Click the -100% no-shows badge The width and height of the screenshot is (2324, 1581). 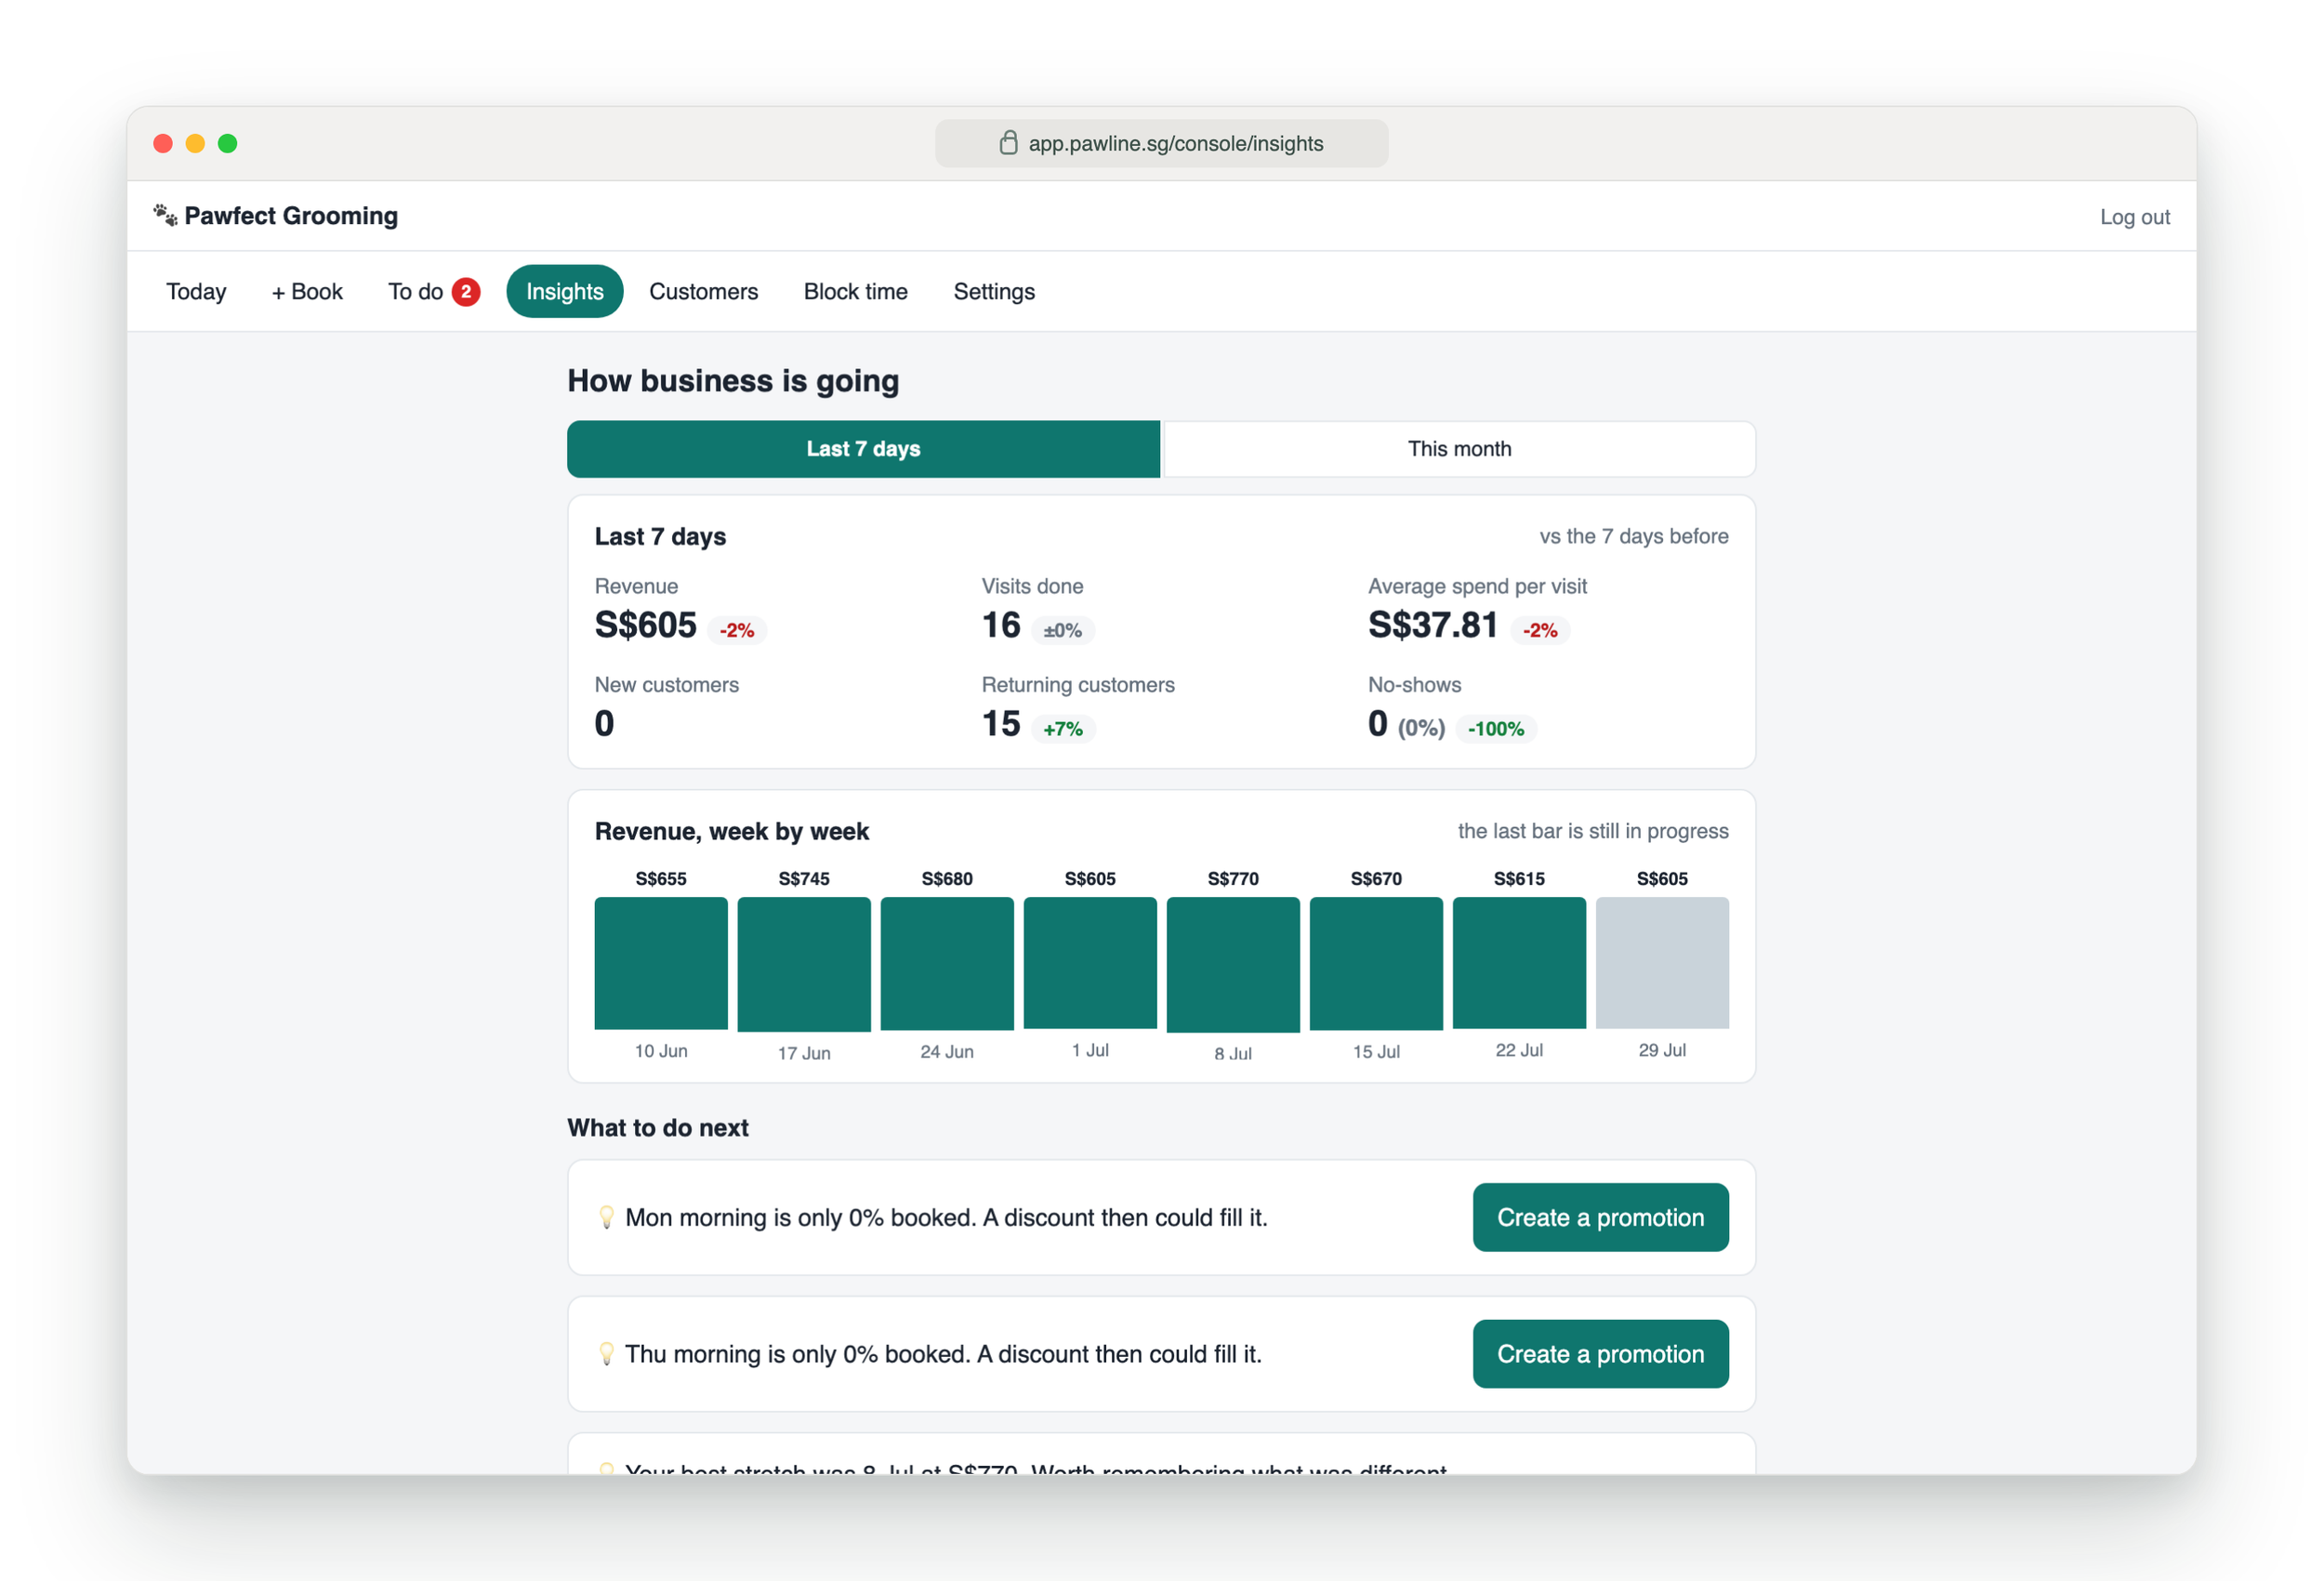pos(1496,729)
